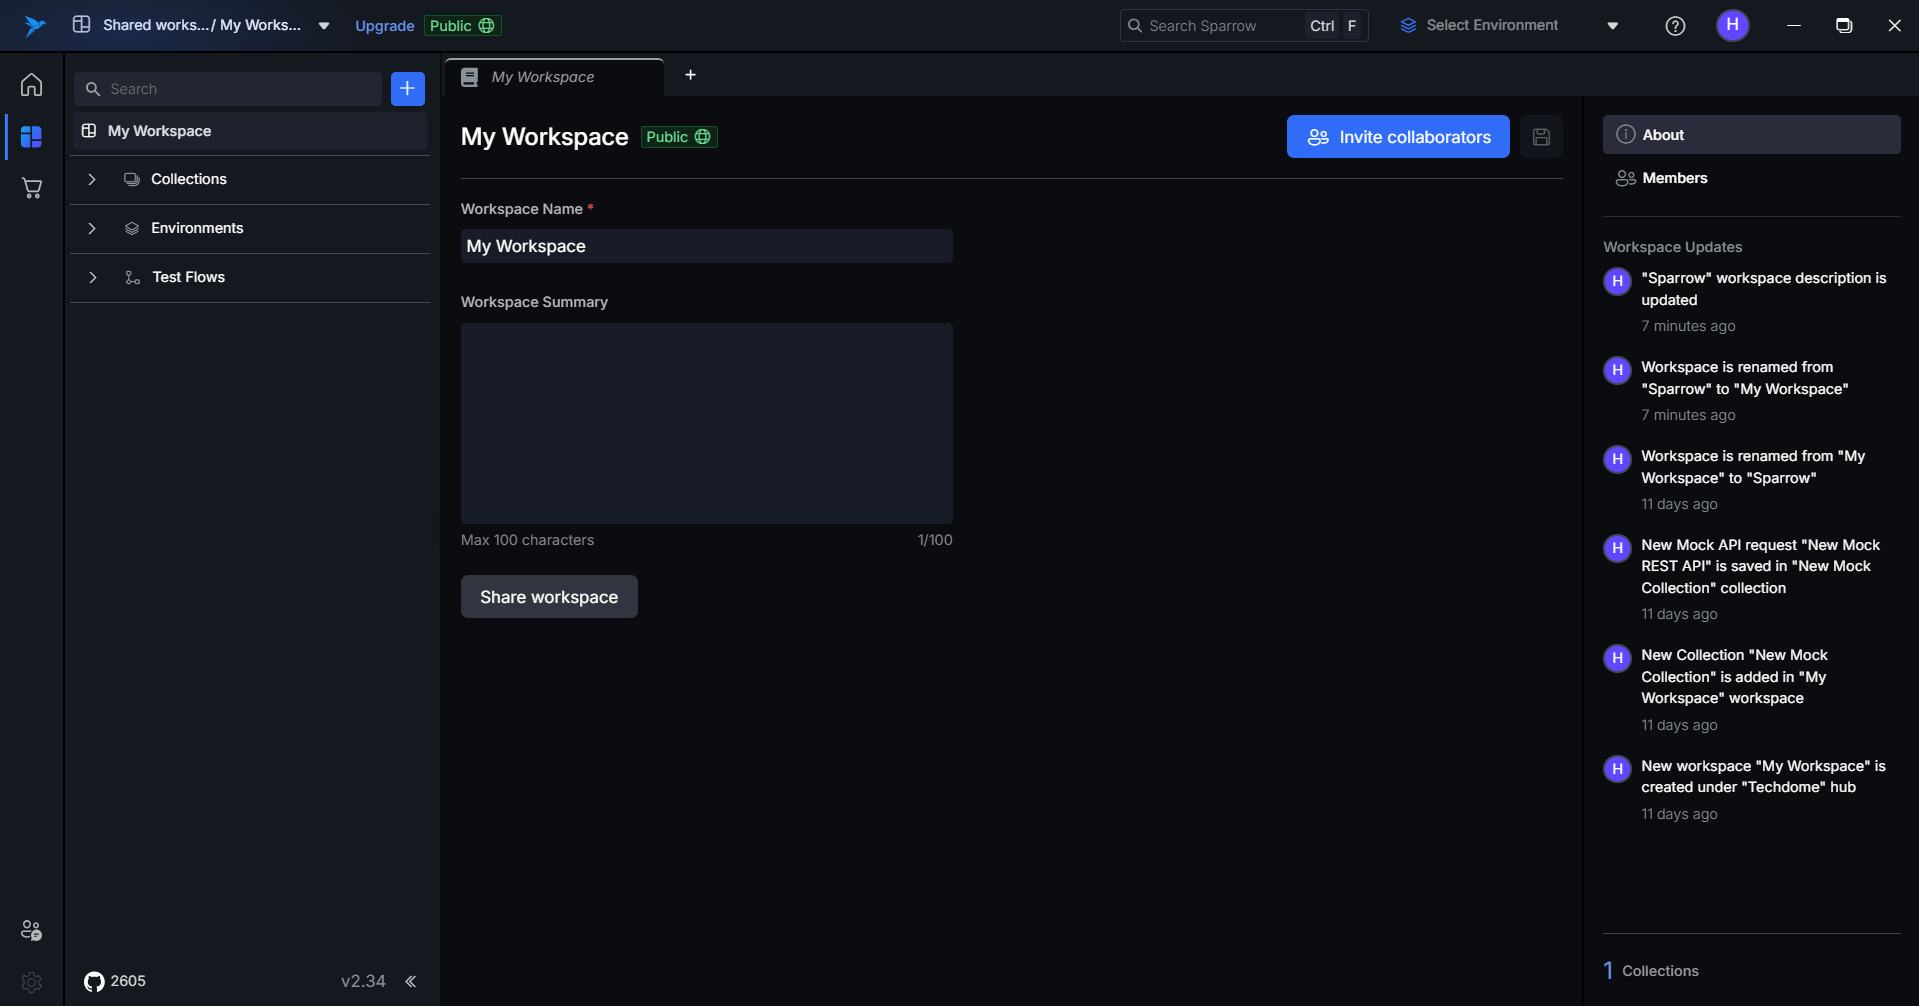This screenshot has width=1919, height=1006.
Task: Switch to the Members tab
Action: pyautogui.click(x=1674, y=178)
